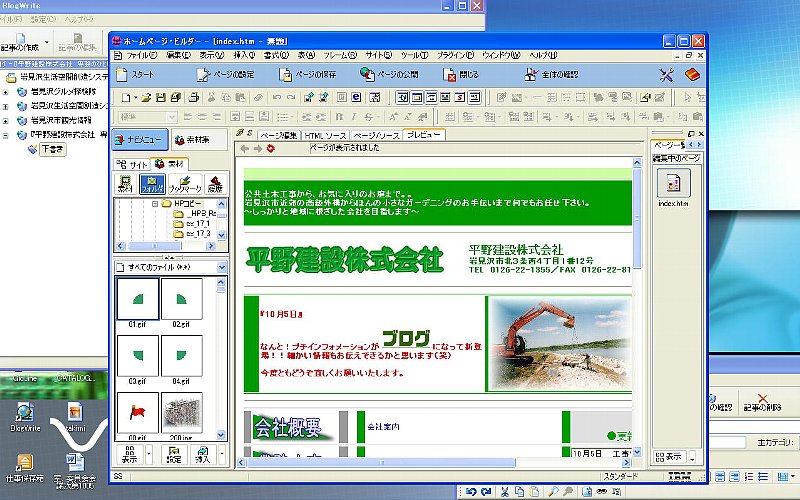The image size is (800, 500).
Task: Click the undo arrow in Homepage Builder toolbar
Action: click(x=277, y=97)
